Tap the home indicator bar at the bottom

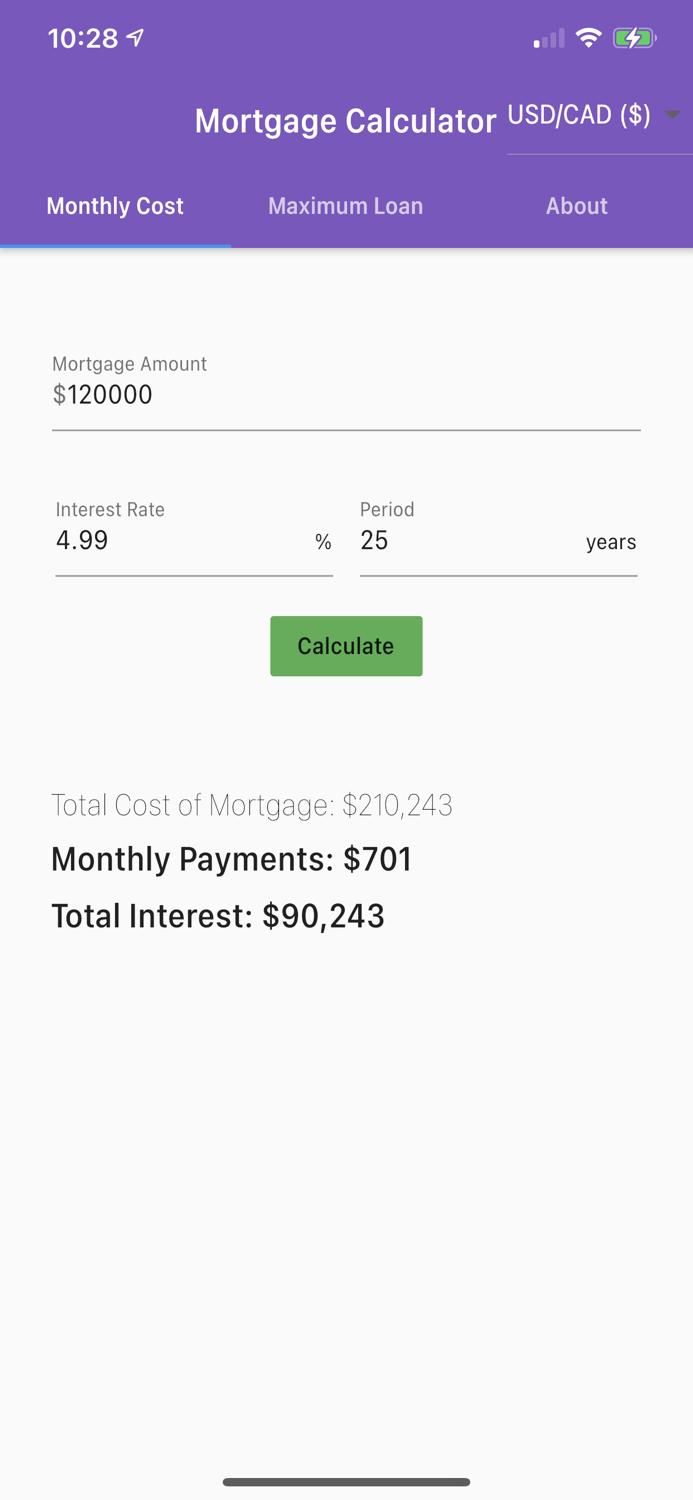[x=346, y=1482]
